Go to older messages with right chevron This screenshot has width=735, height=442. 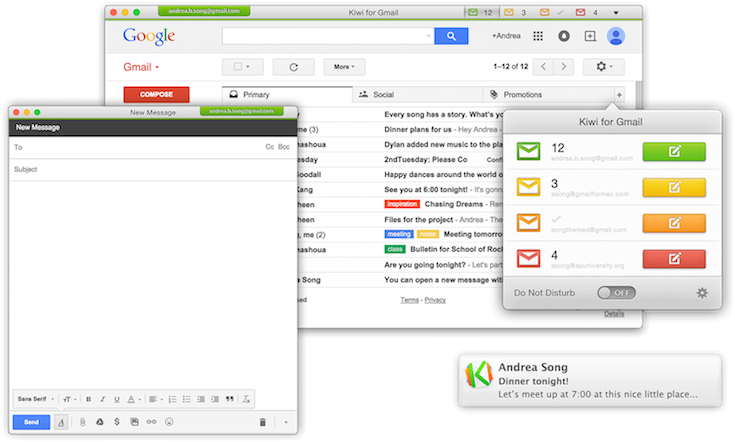[x=563, y=67]
